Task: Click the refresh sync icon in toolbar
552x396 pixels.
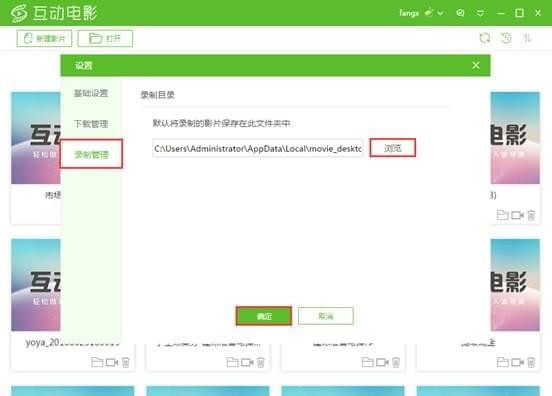Action: click(x=485, y=38)
